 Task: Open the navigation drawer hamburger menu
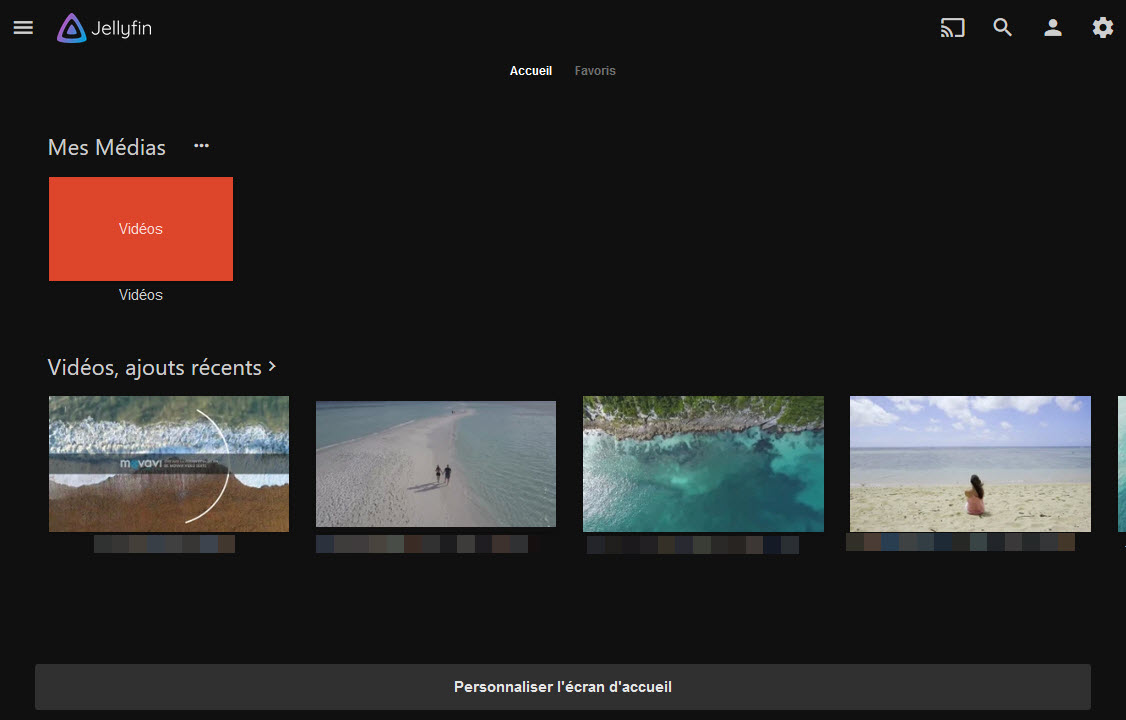[22, 27]
